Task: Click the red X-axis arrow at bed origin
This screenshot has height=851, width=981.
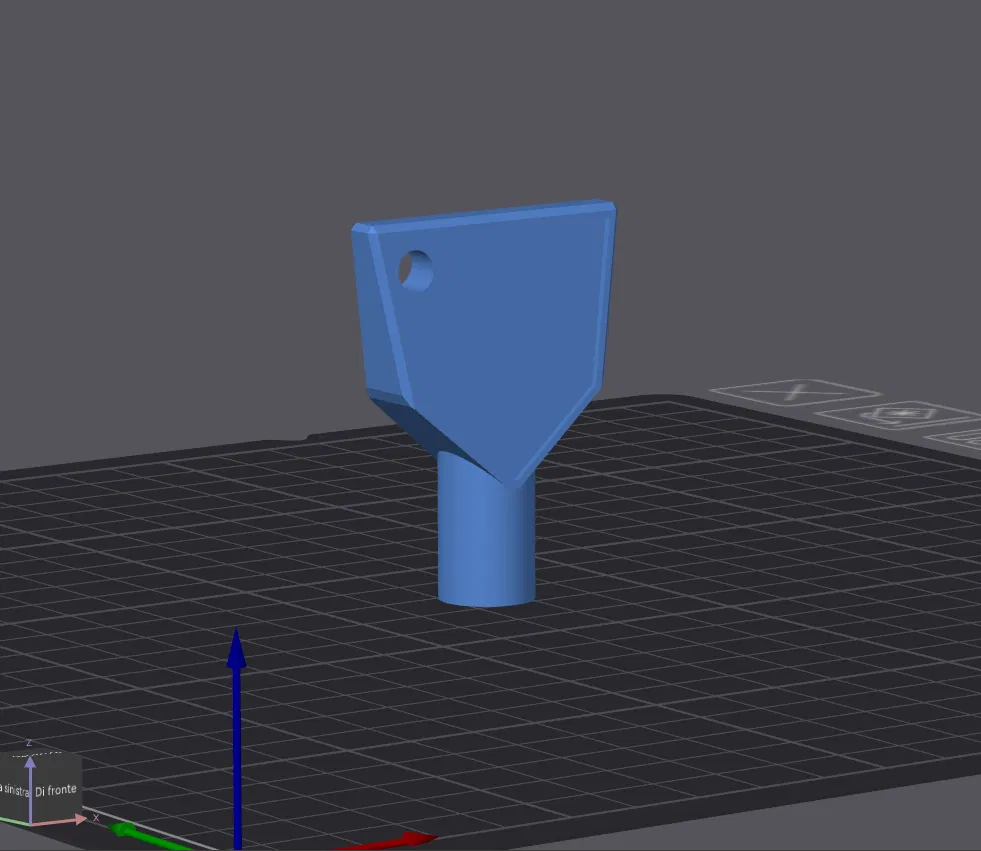Action: pos(388,842)
